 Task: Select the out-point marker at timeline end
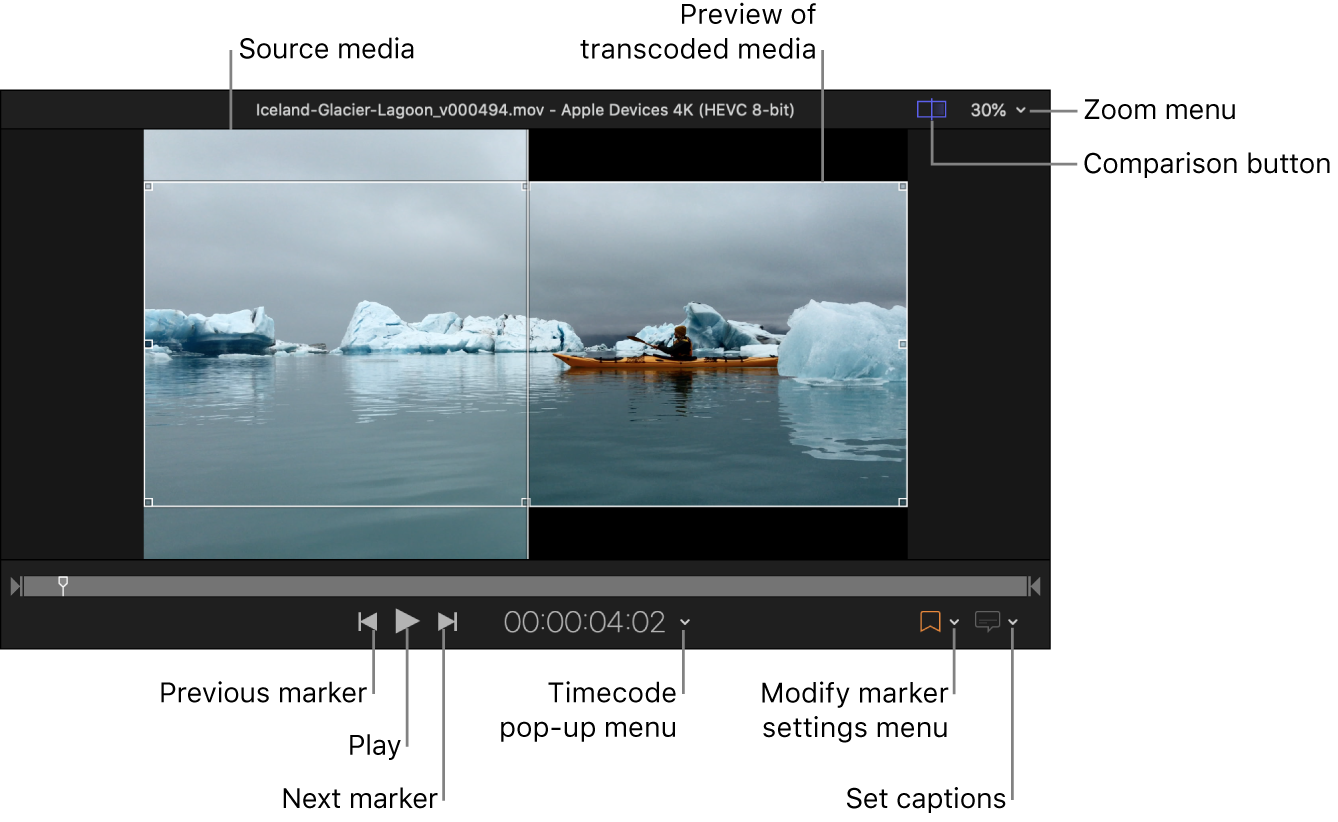point(1035,586)
